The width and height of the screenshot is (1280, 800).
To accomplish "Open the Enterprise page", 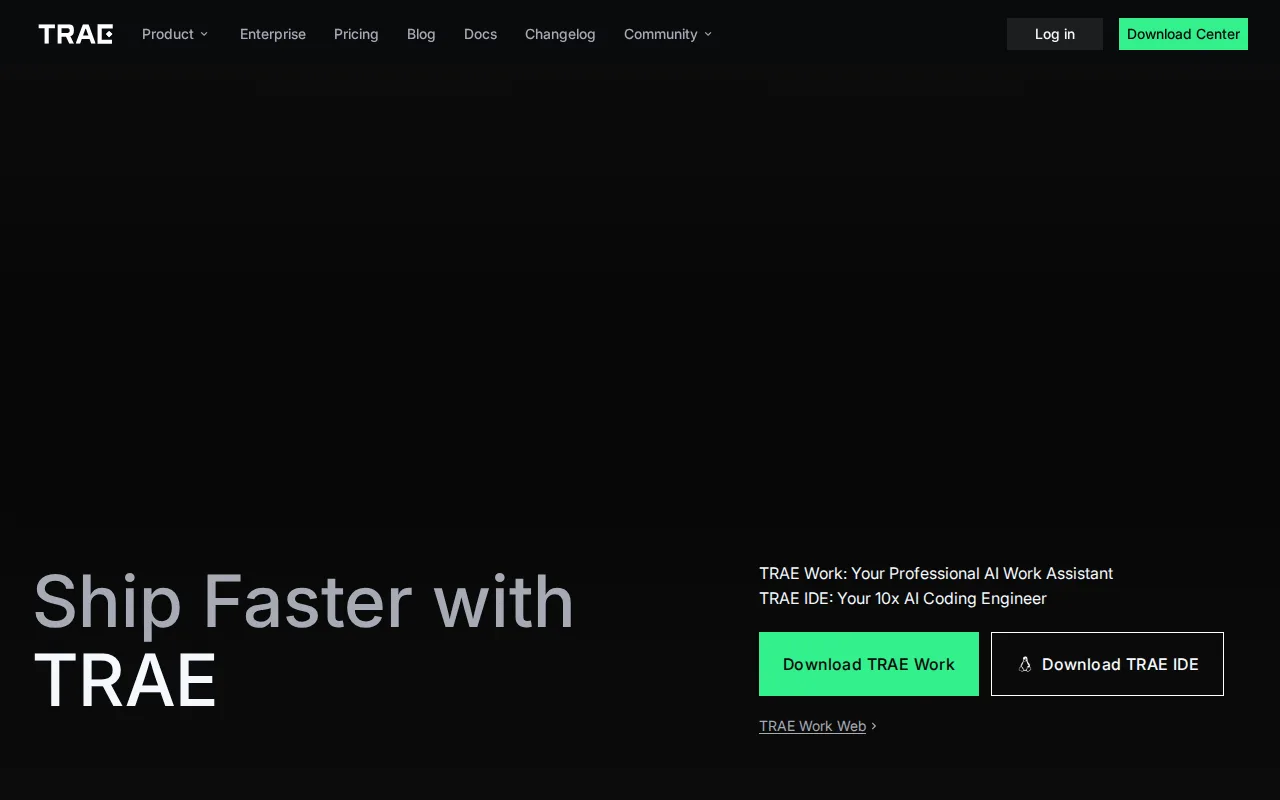I will [273, 34].
